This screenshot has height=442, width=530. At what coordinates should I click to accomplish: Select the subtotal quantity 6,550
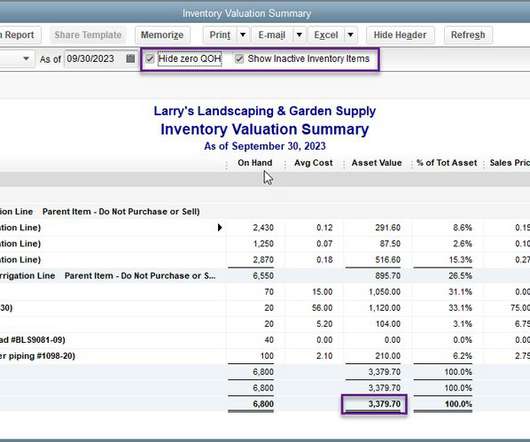point(263,276)
